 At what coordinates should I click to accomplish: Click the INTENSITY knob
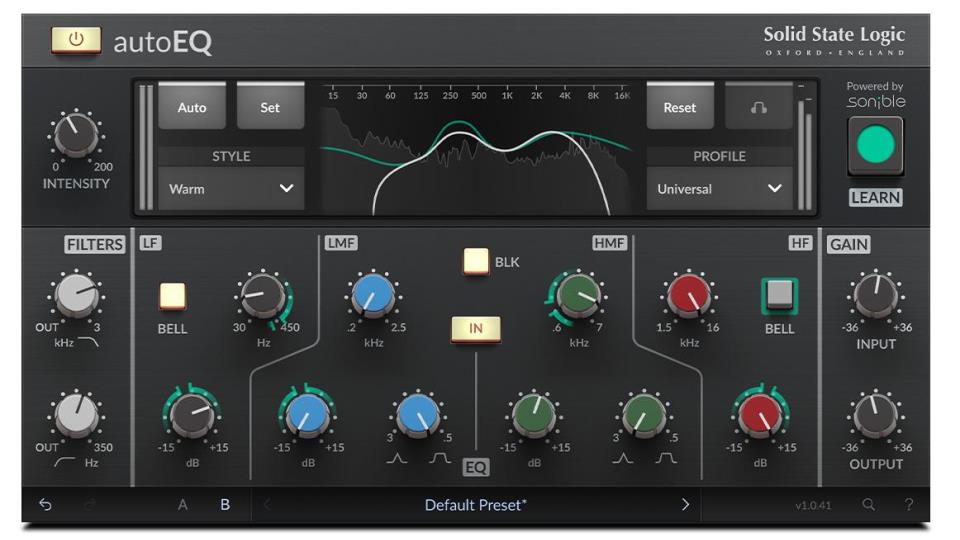click(x=76, y=135)
